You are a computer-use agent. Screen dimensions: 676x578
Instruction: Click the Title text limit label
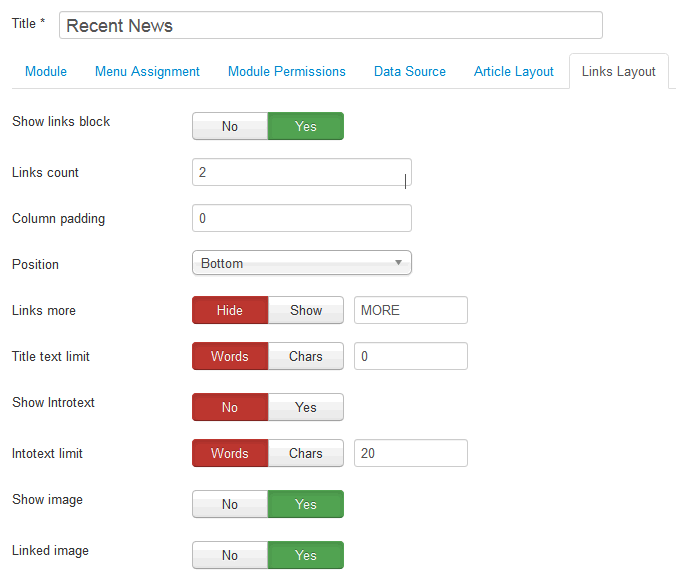pos(50,356)
